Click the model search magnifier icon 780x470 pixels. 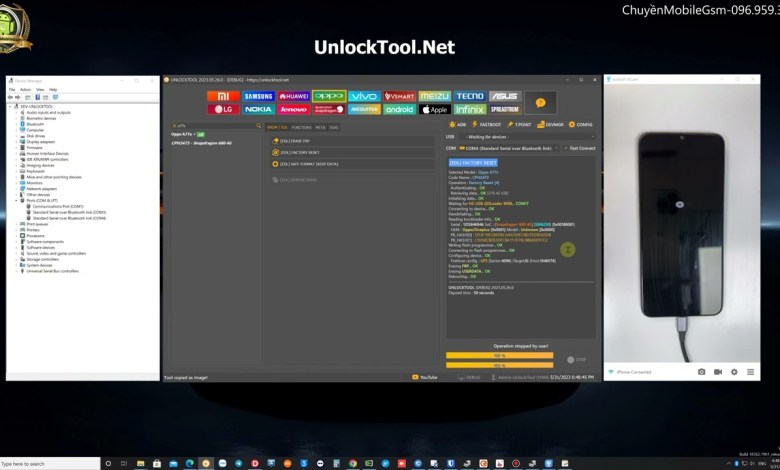(258, 126)
